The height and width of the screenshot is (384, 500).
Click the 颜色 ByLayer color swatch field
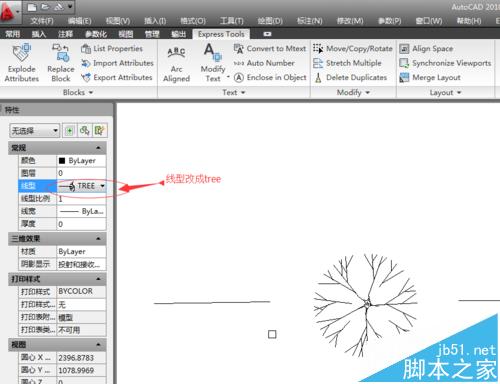coord(81,161)
